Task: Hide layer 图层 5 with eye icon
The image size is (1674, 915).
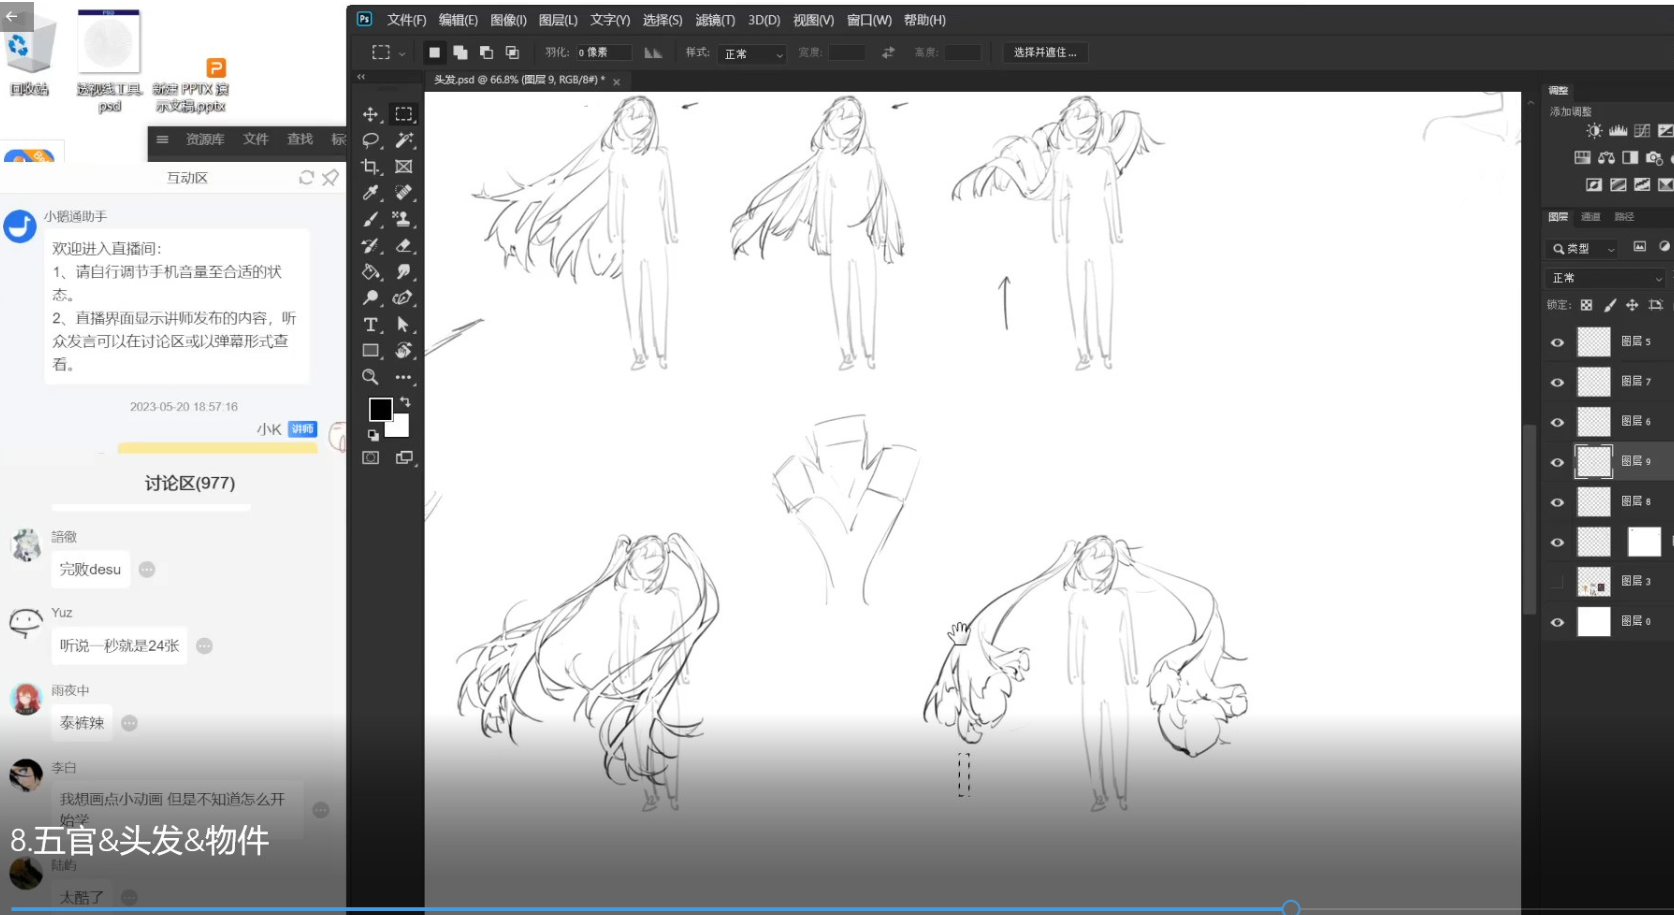Action: [x=1557, y=342]
